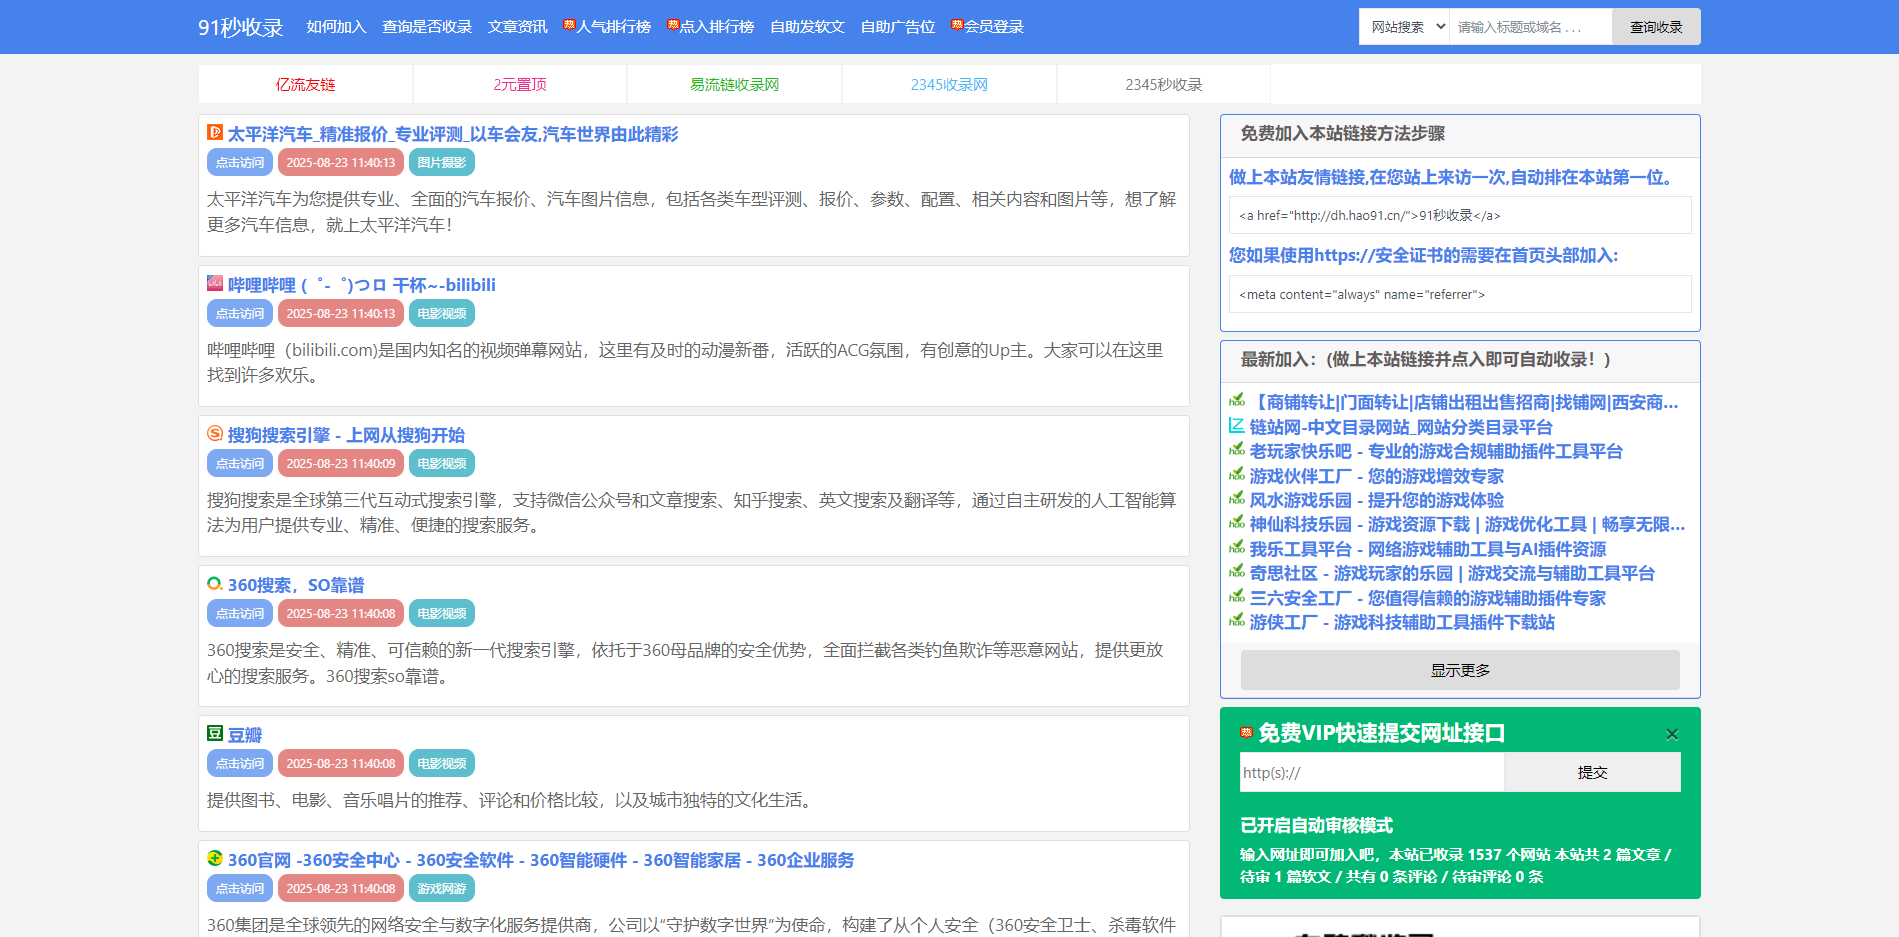Open the 神仙科技乐园 游戏资源下载 link
This screenshot has width=1899, height=937.
tap(1467, 524)
